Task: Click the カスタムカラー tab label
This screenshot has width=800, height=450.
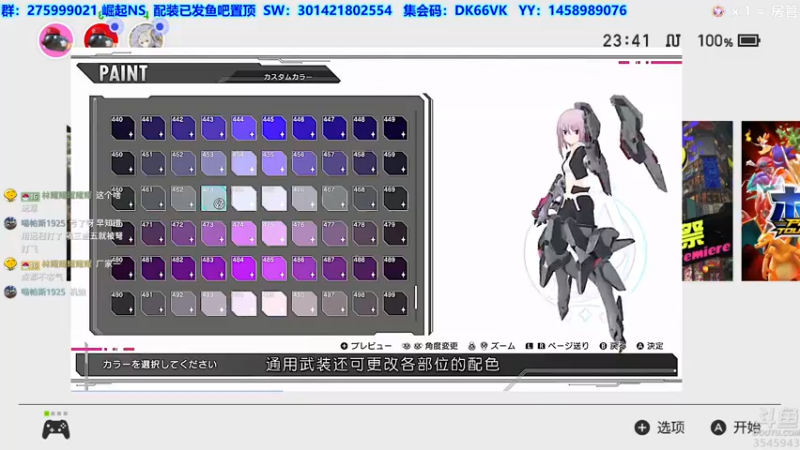Action: click(288, 77)
